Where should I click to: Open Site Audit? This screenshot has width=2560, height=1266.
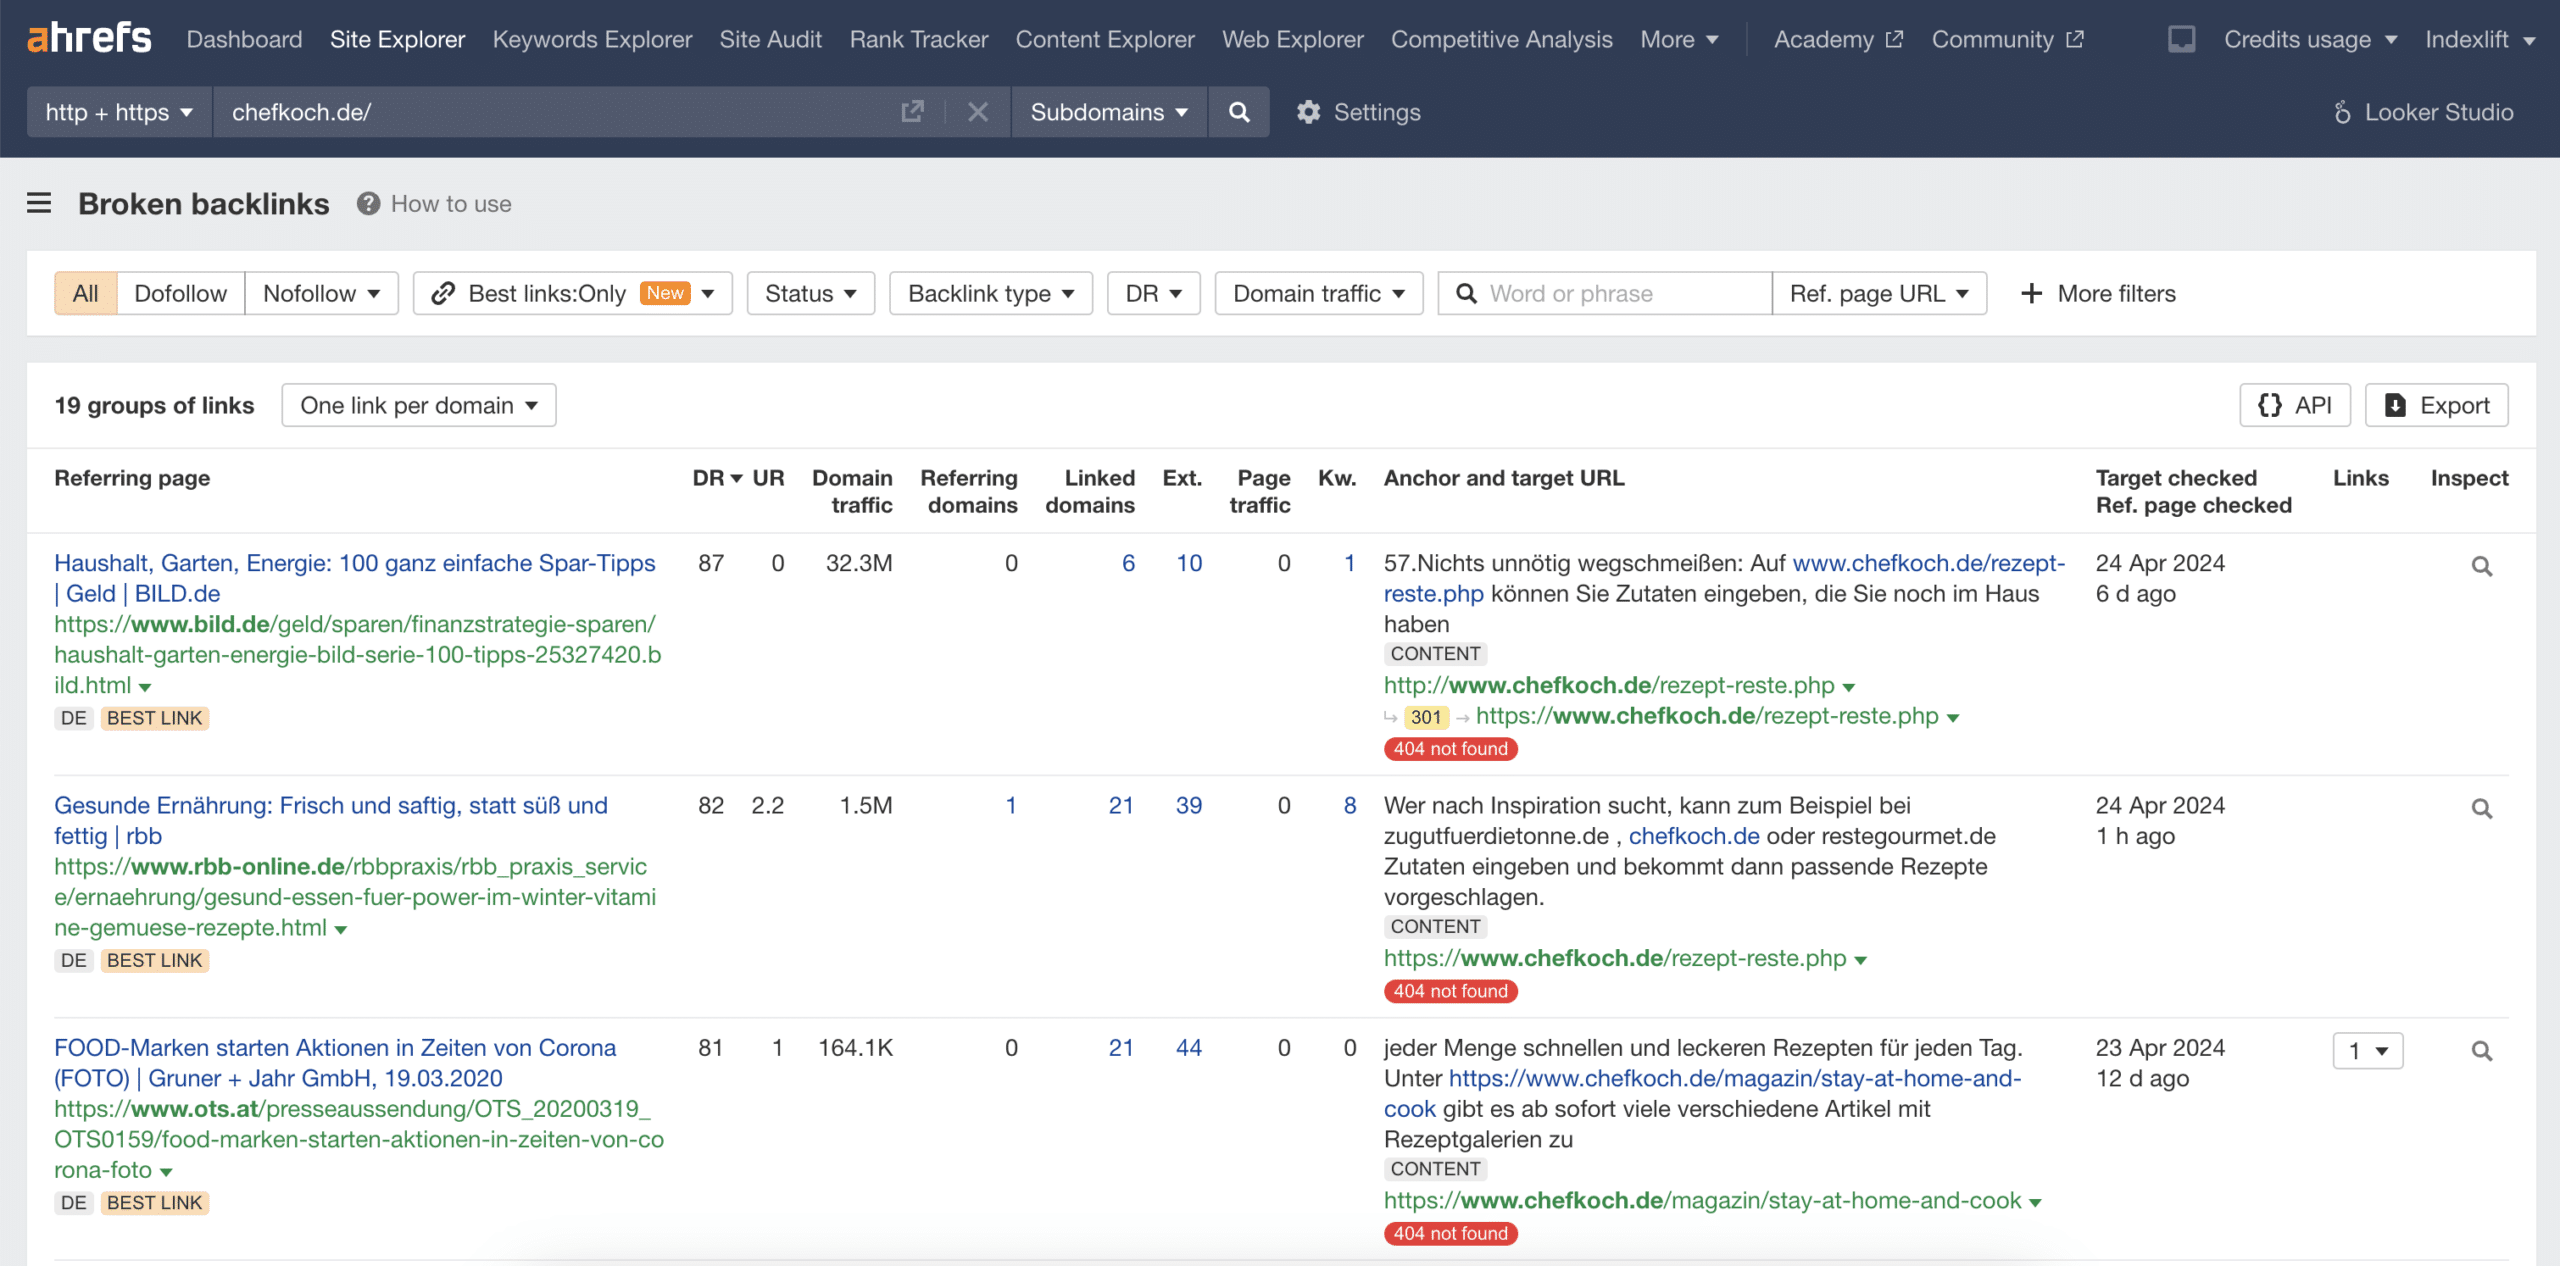pyautogui.click(x=770, y=39)
